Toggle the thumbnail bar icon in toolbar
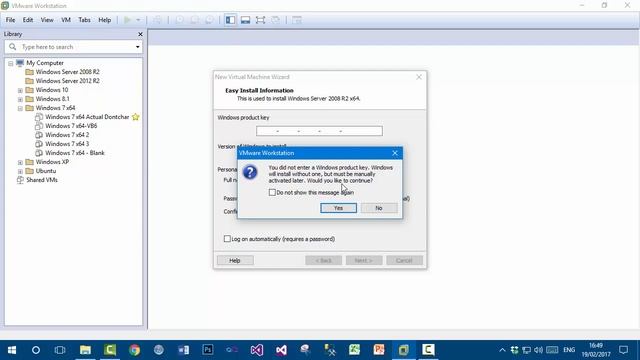This screenshot has width=640, height=360. coord(245,20)
